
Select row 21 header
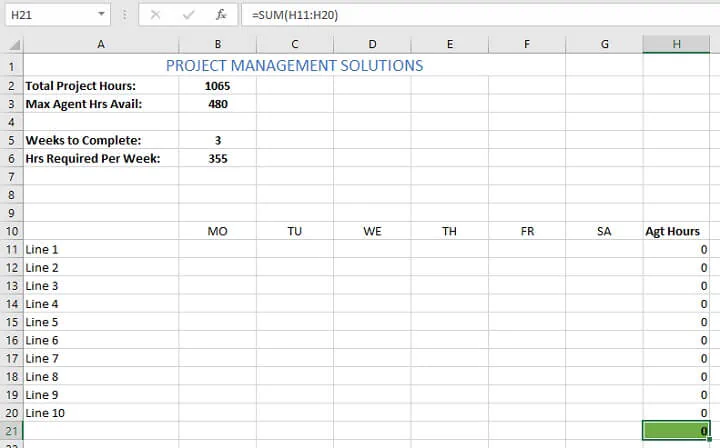pyautogui.click(x=11, y=431)
